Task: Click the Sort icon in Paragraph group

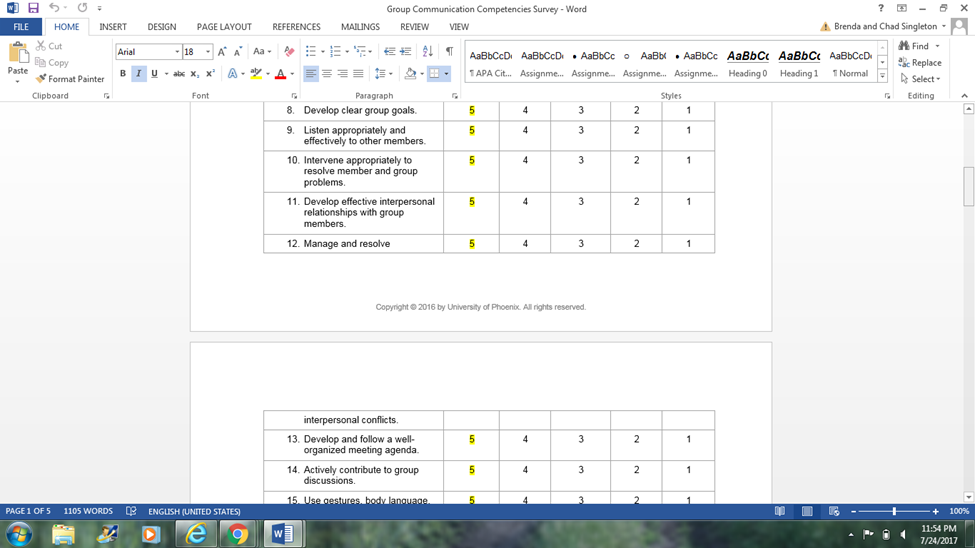Action: pos(428,52)
